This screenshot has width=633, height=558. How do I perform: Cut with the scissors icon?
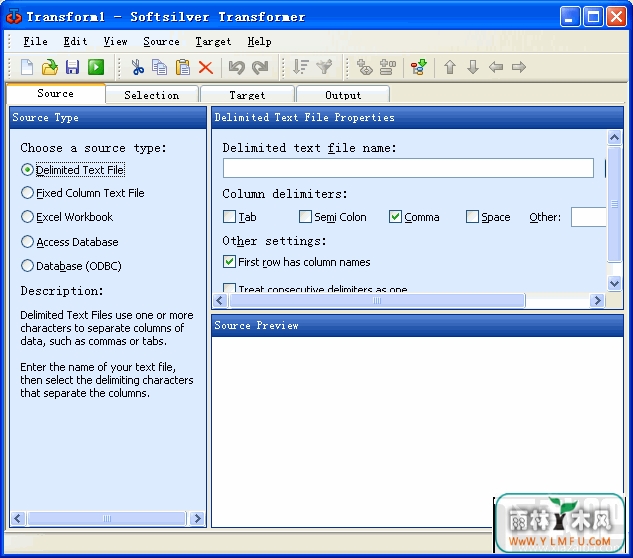tap(138, 67)
